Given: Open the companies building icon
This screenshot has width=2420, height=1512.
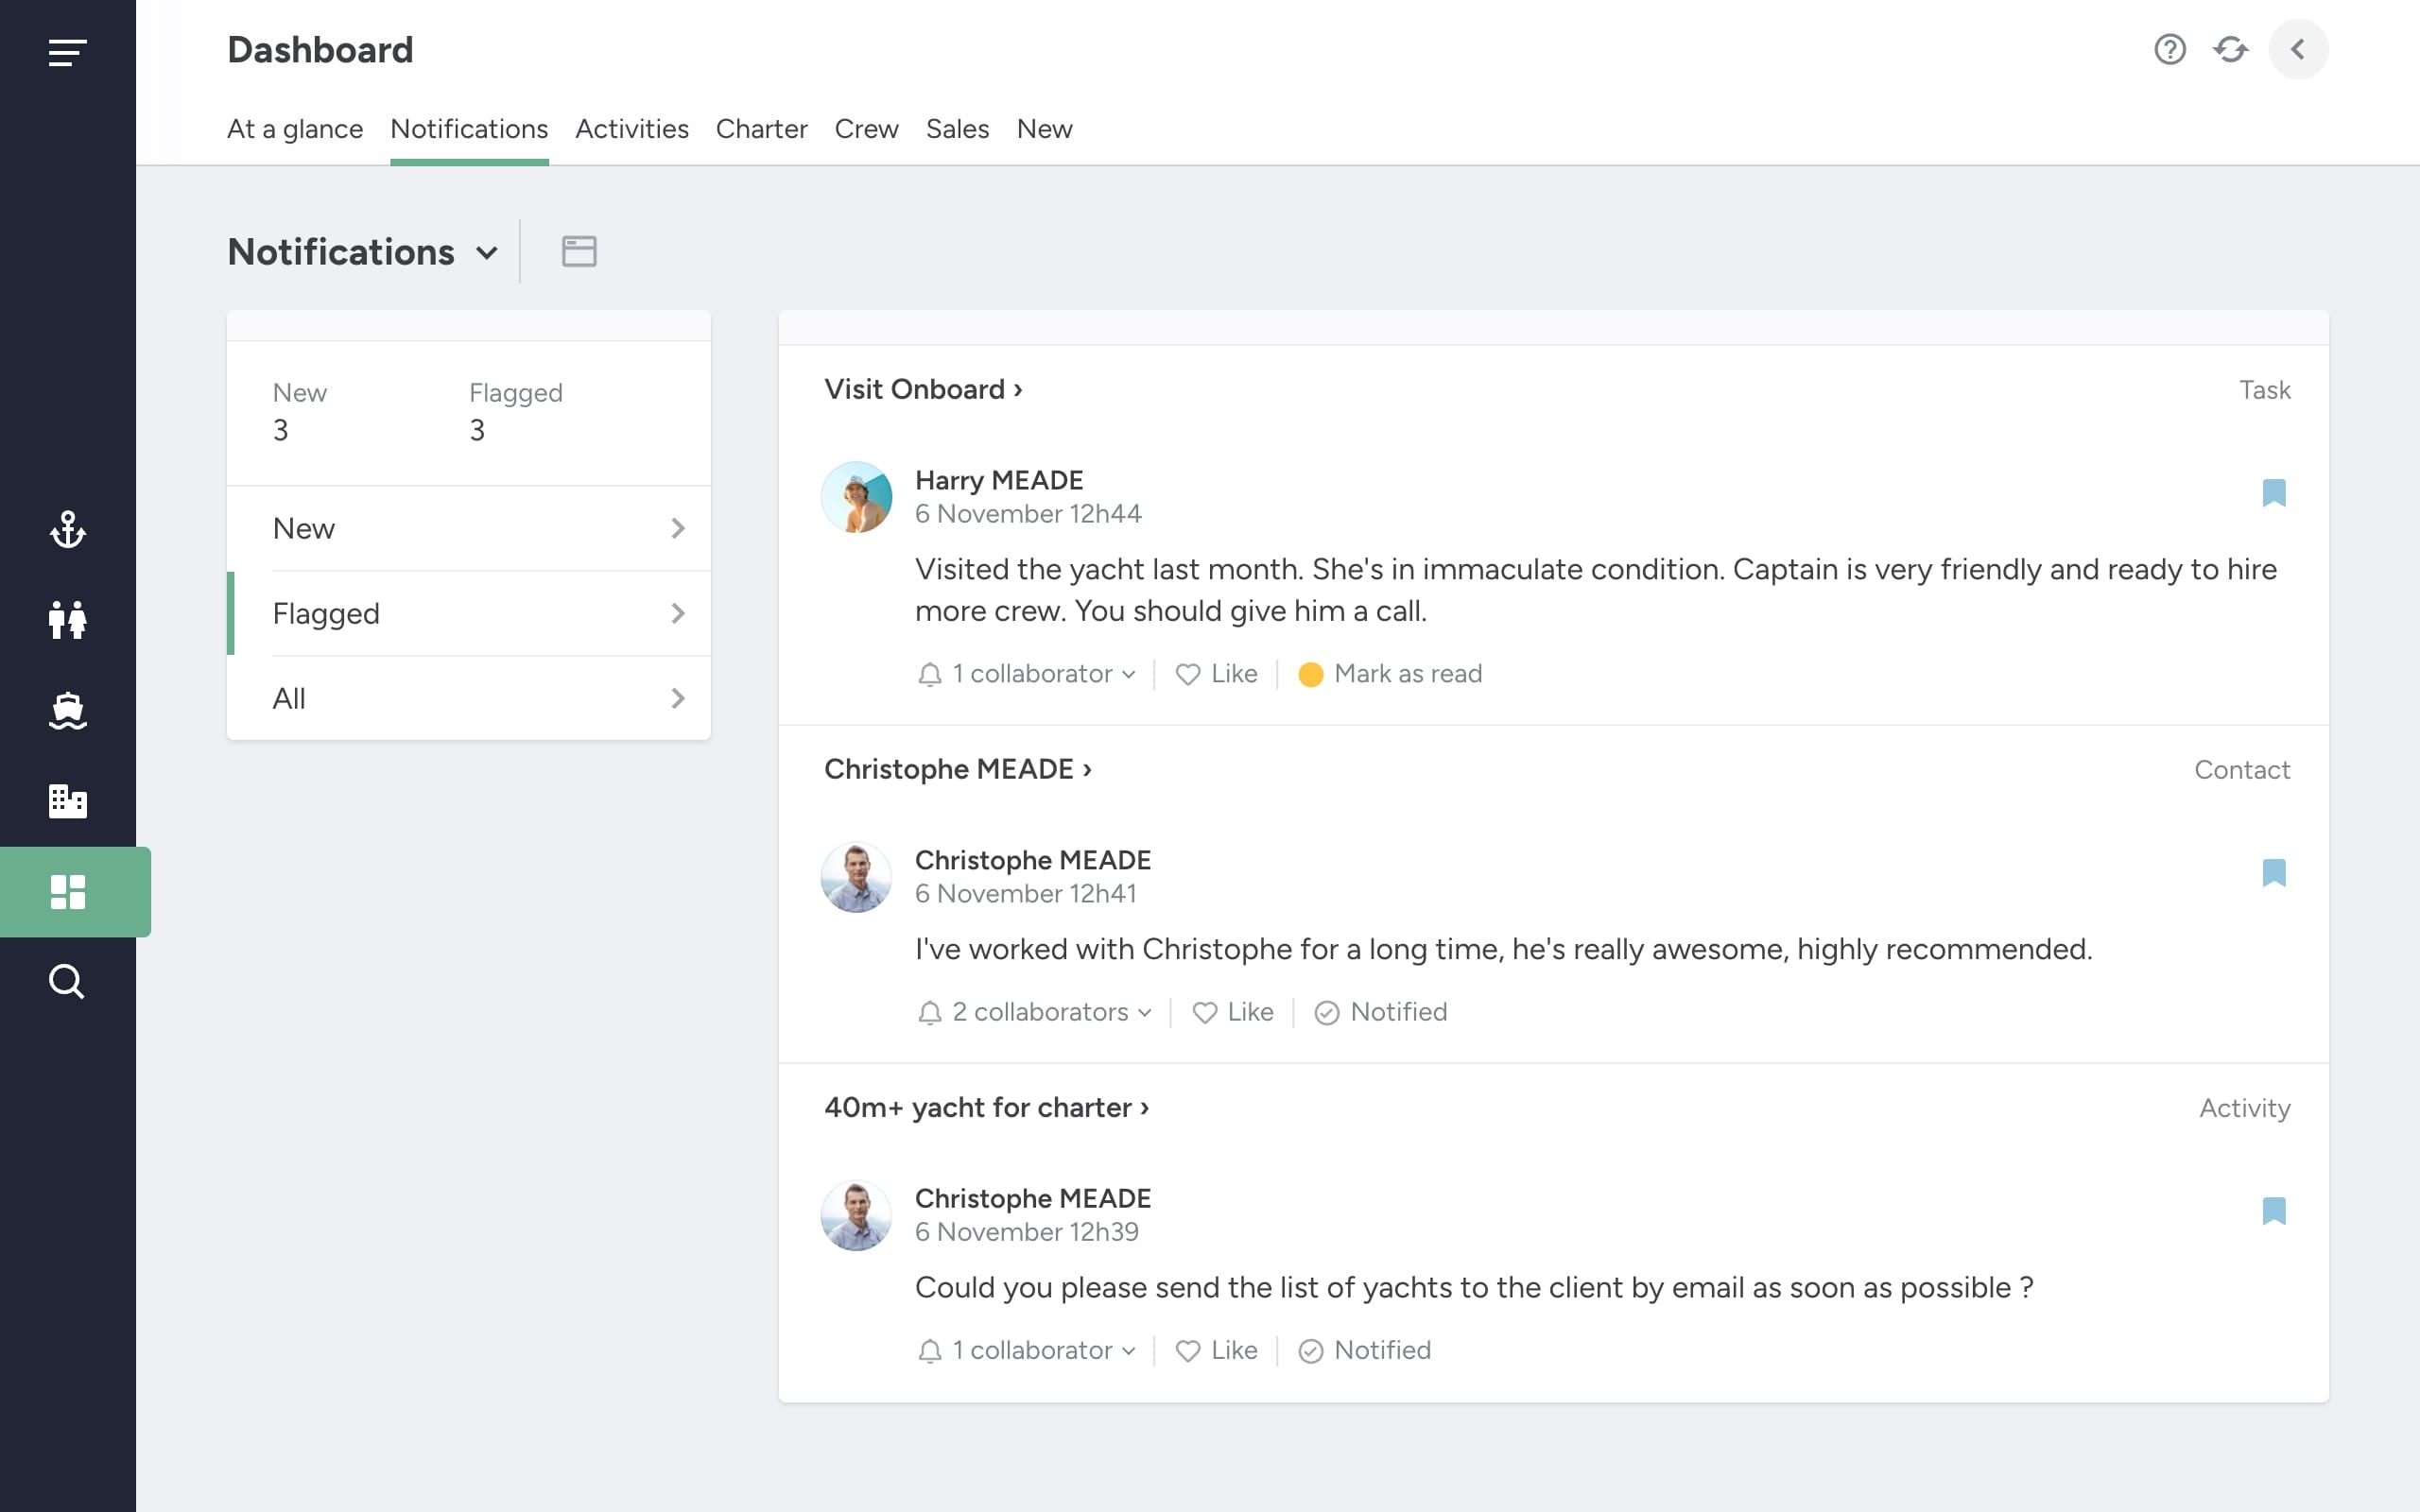Looking at the screenshot, I should tap(67, 801).
